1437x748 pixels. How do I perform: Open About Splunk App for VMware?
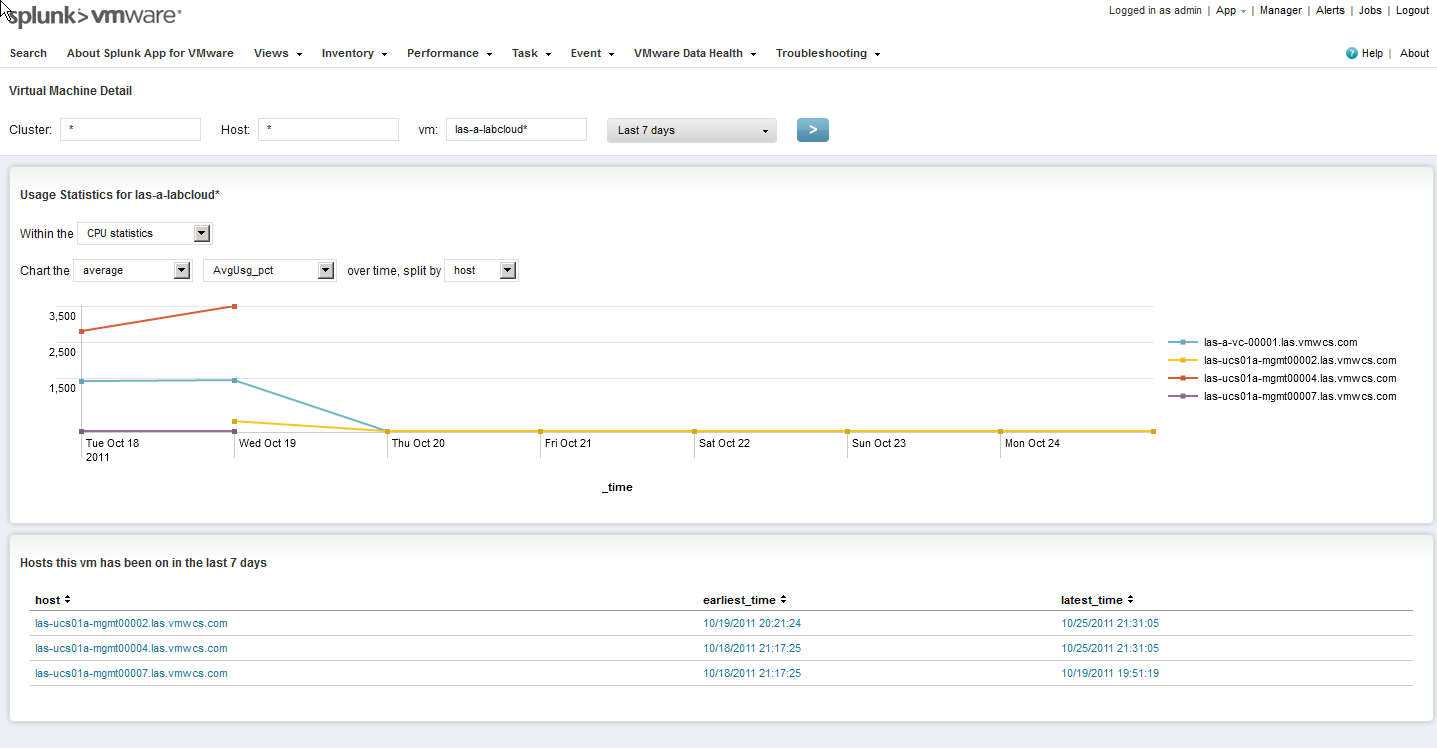[150, 53]
